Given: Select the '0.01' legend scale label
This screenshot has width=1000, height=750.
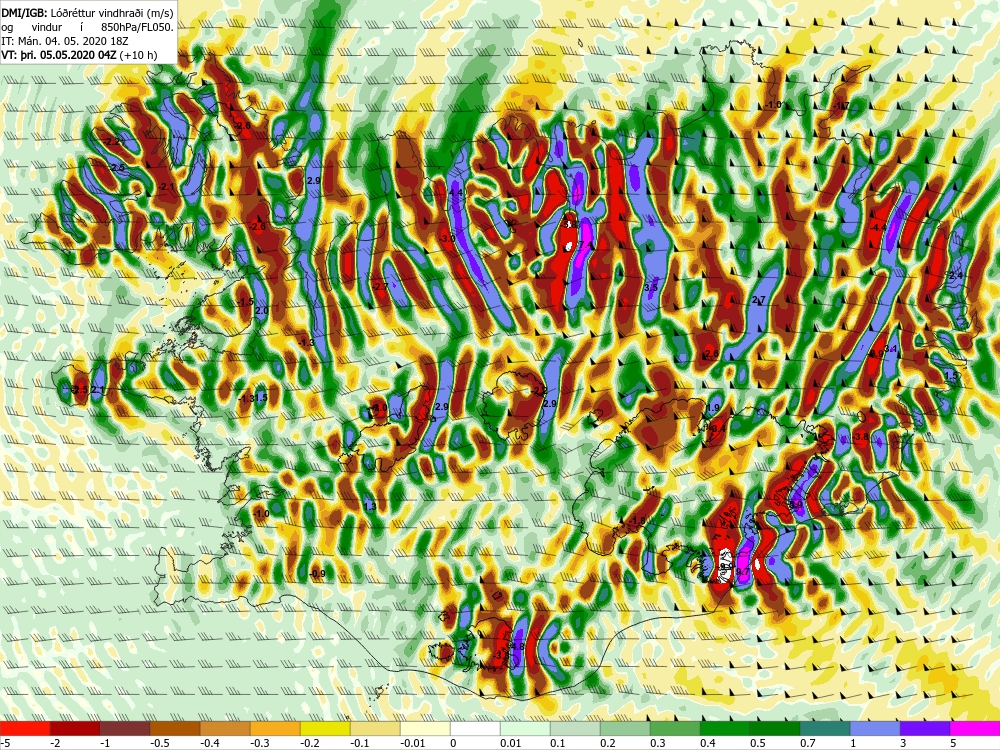Looking at the screenshot, I should pyautogui.click(x=511, y=743).
